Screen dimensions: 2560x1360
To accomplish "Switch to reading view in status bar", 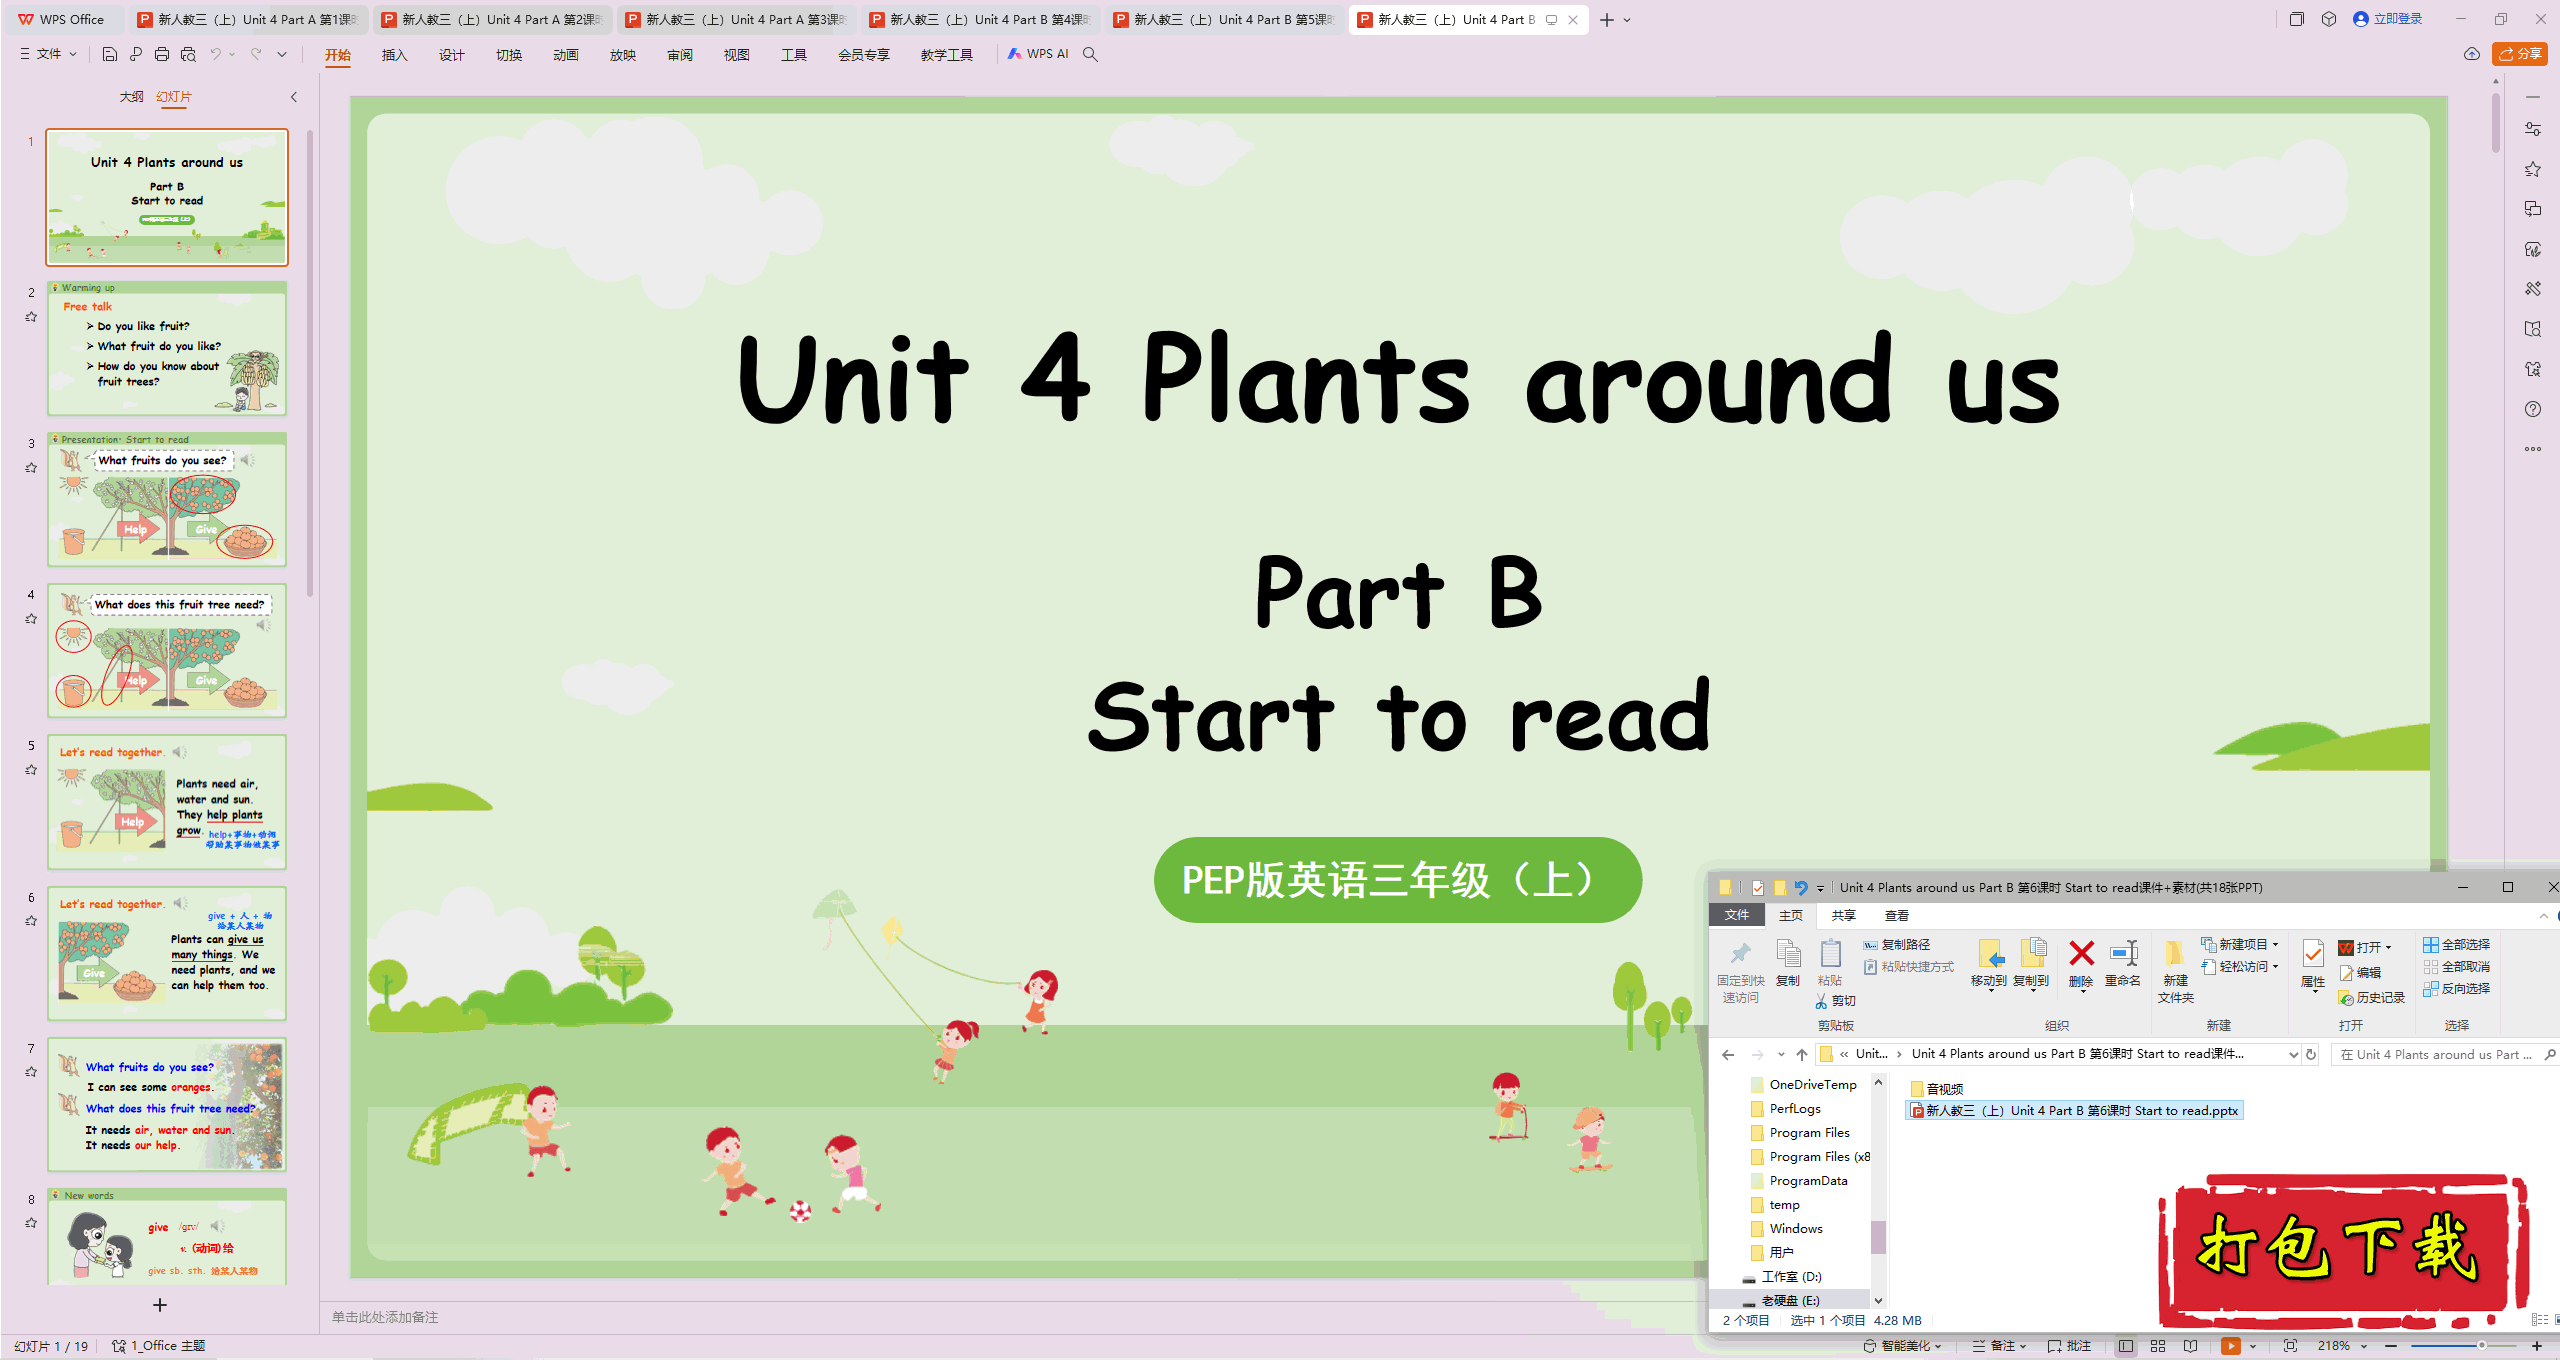I will 2191,1346.
